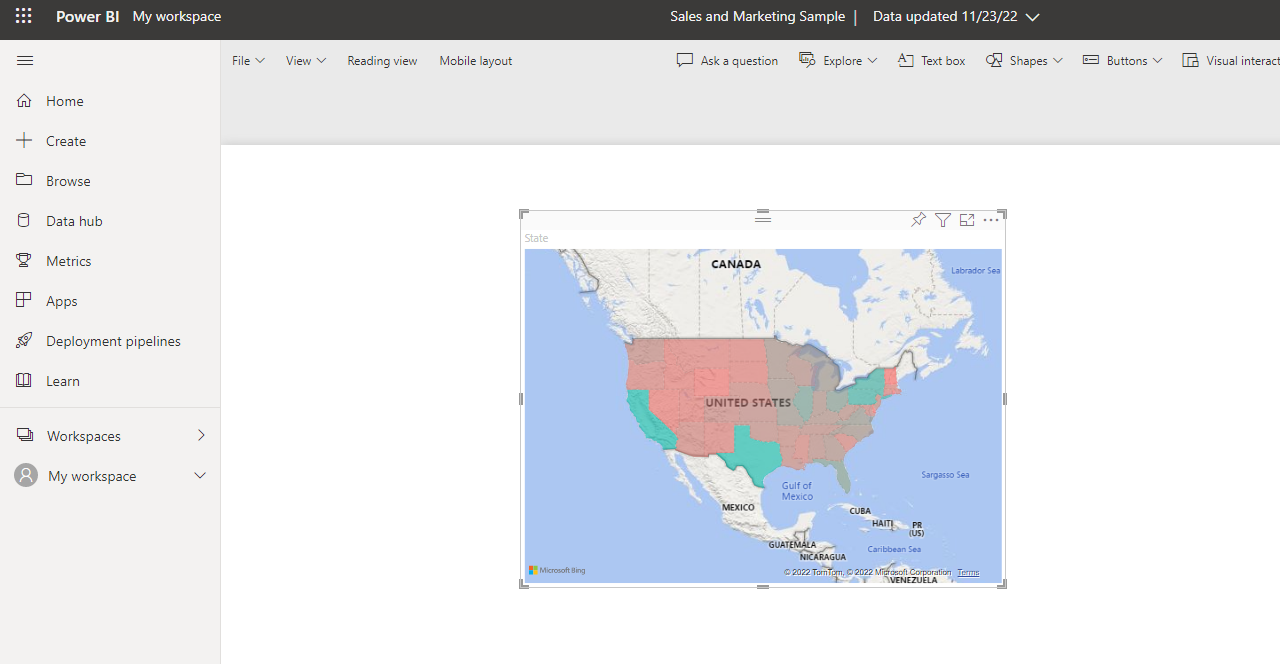Click the Sales and Marketing Sample title
The height and width of the screenshot is (664, 1280).
(x=757, y=16)
